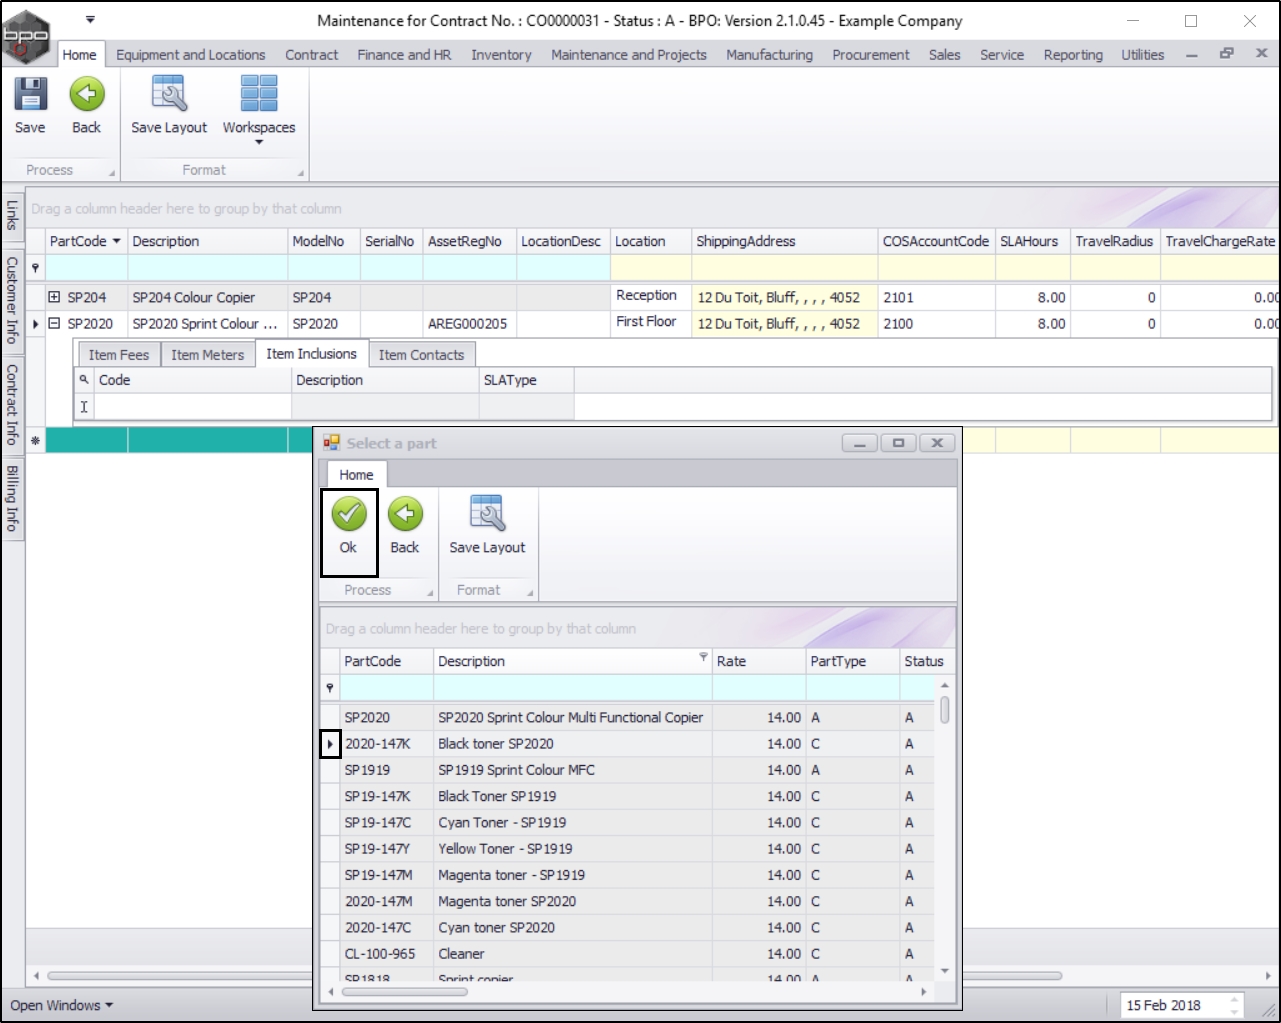This screenshot has width=1281, height=1023.
Task: Click Save Layout in the main window ribbon
Action: pyautogui.click(x=169, y=105)
